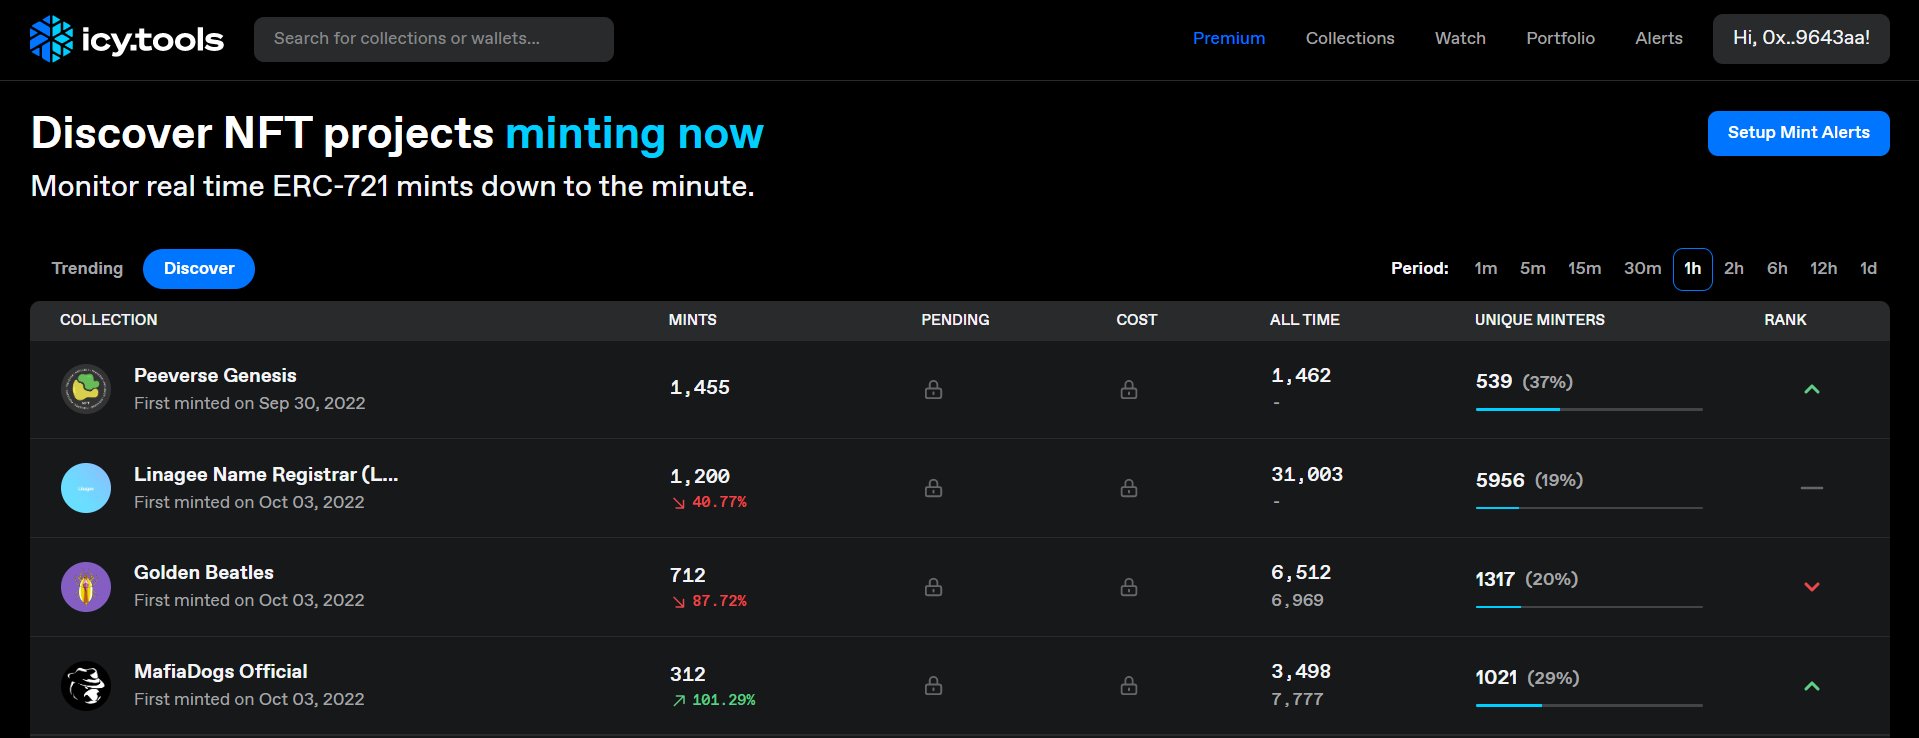Open the MafiaDogs Official collection link
Image resolution: width=1919 pixels, height=738 pixels.
pos(221,672)
